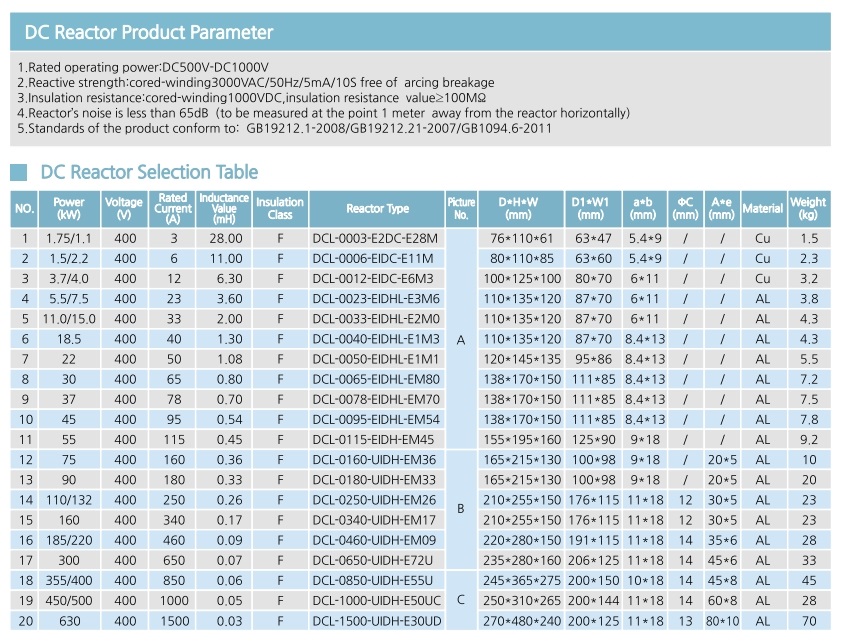The height and width of the screenshot is (644, 841).
Task: Click the D*H*W (mm) column header
Action: click(519, 209)
